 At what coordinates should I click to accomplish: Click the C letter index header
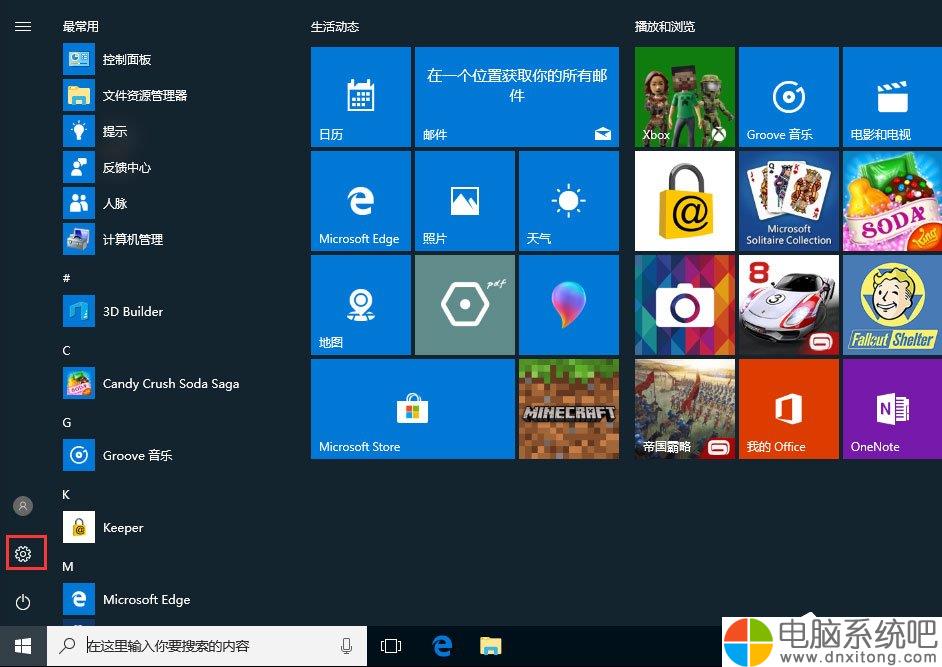(x=67, y=350)
